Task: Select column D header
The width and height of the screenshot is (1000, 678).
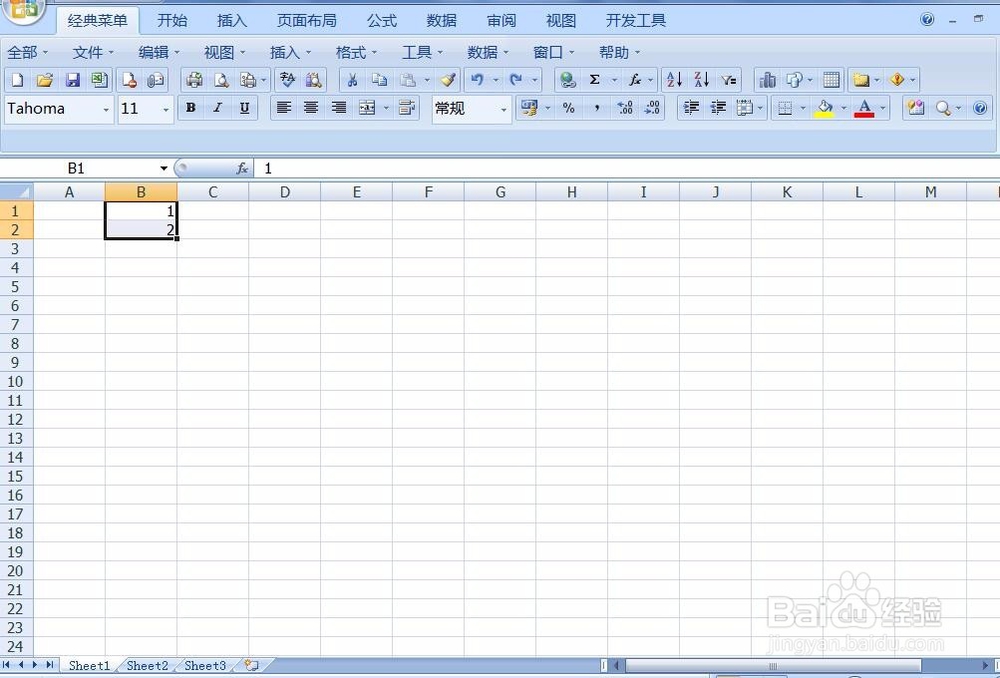Action: (284, 192)
